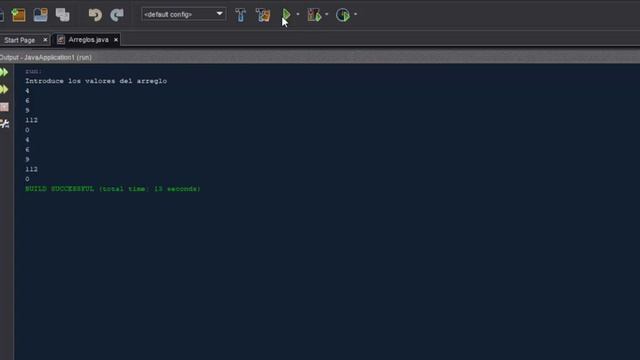640x360 pixels.
Task: Click the 'run:' line in output
Action: (33, 71)
